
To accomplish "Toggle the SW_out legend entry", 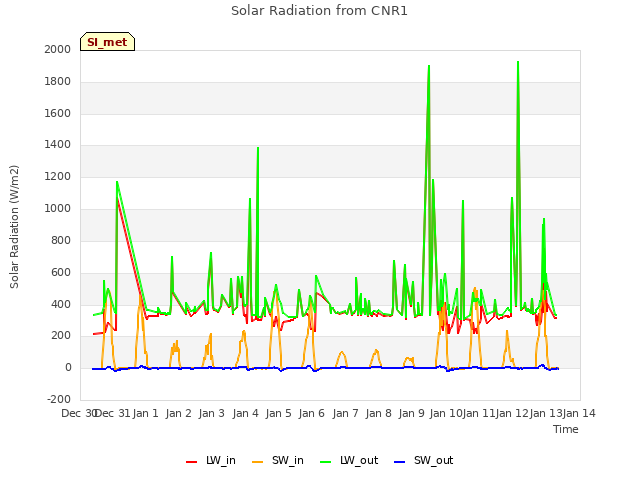I will (x=424, y=460).
